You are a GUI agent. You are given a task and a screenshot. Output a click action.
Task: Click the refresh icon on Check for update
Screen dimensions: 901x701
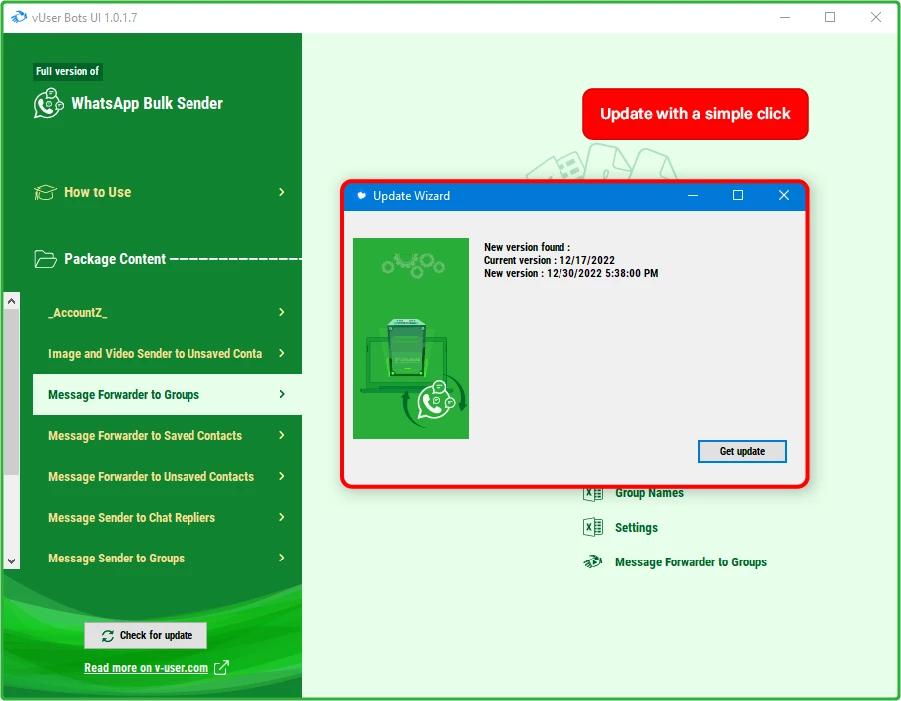pos(107,635)
